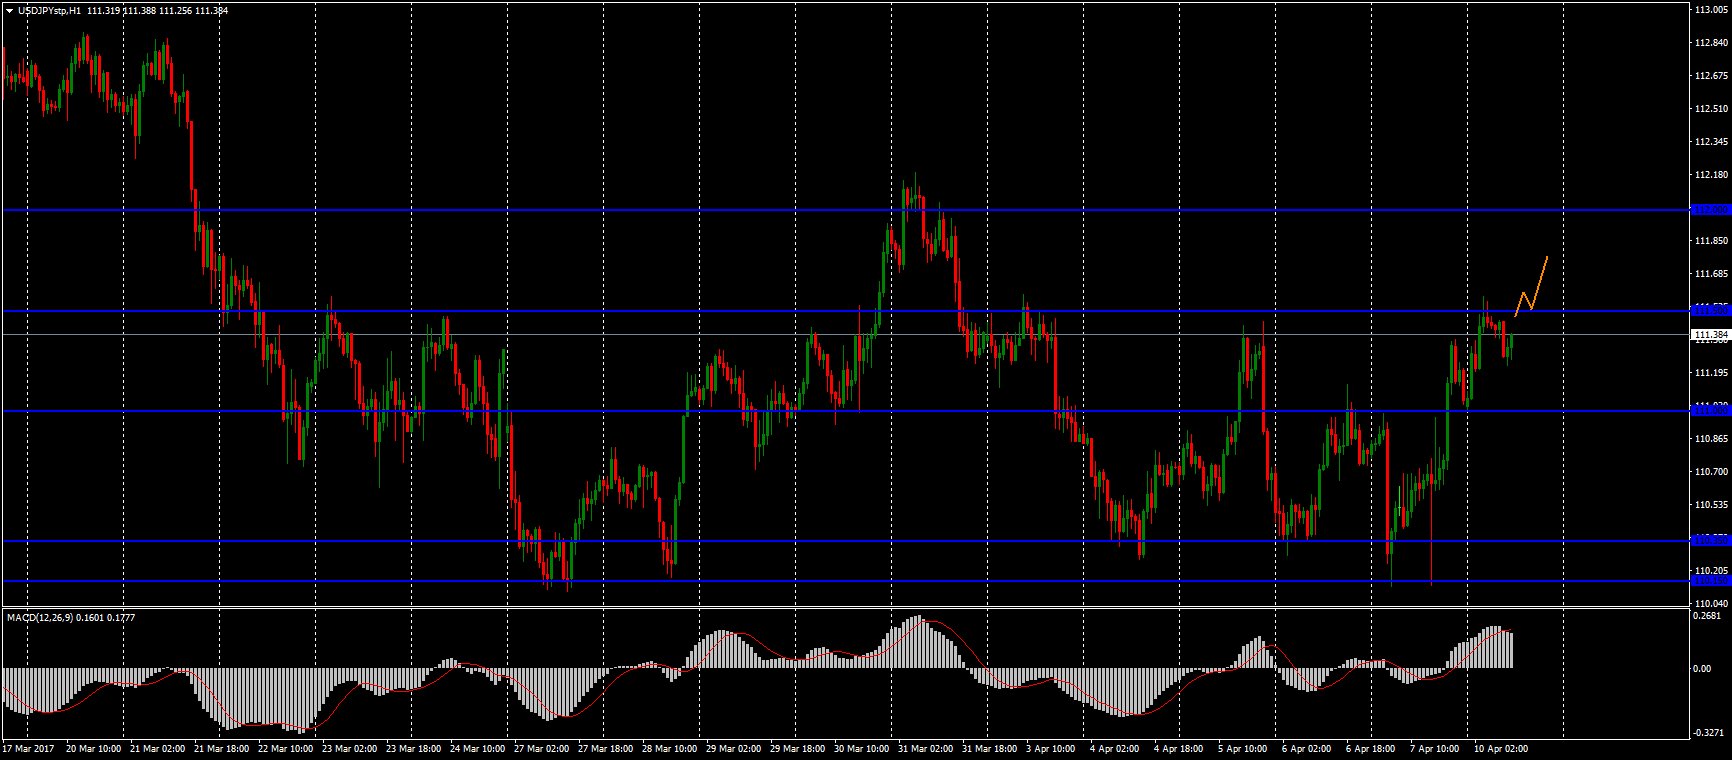The image size is (1732, 760).
Task: Click the 5 Apr 10:00 time label
Action: point(1244,748)
